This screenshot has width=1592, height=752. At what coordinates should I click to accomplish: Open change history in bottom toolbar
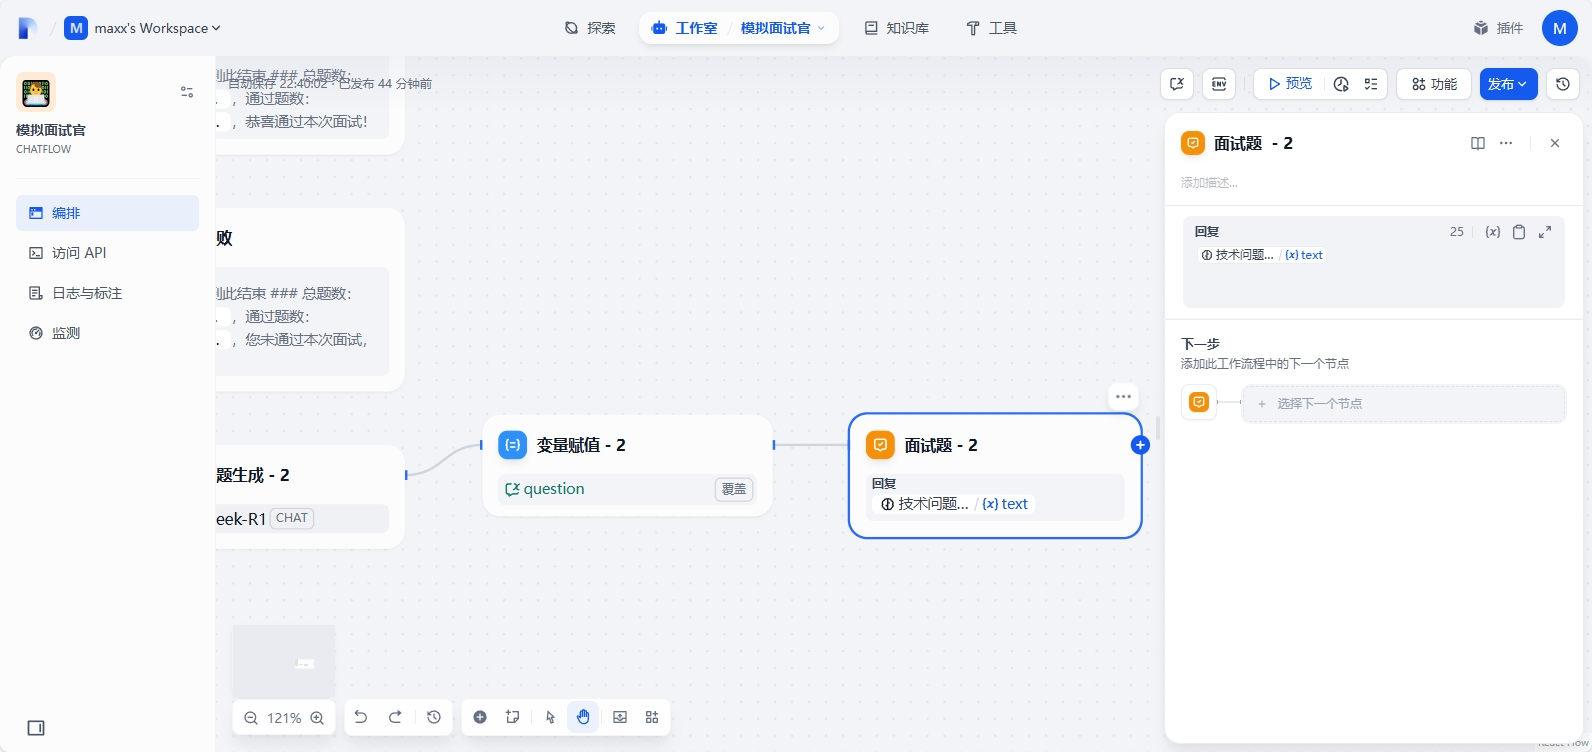pyautogui.click(x=434, y=717)
